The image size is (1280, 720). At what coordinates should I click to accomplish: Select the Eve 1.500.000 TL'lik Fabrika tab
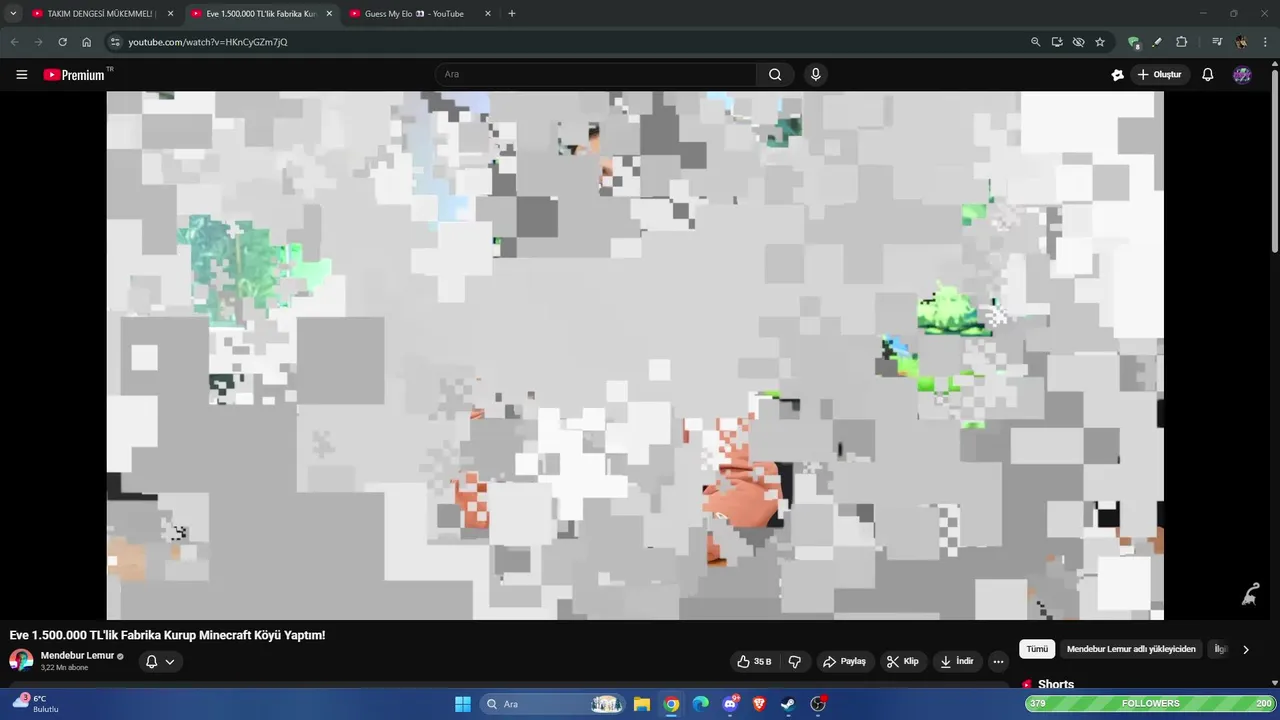pyautogui.click(x=261, y=14)
